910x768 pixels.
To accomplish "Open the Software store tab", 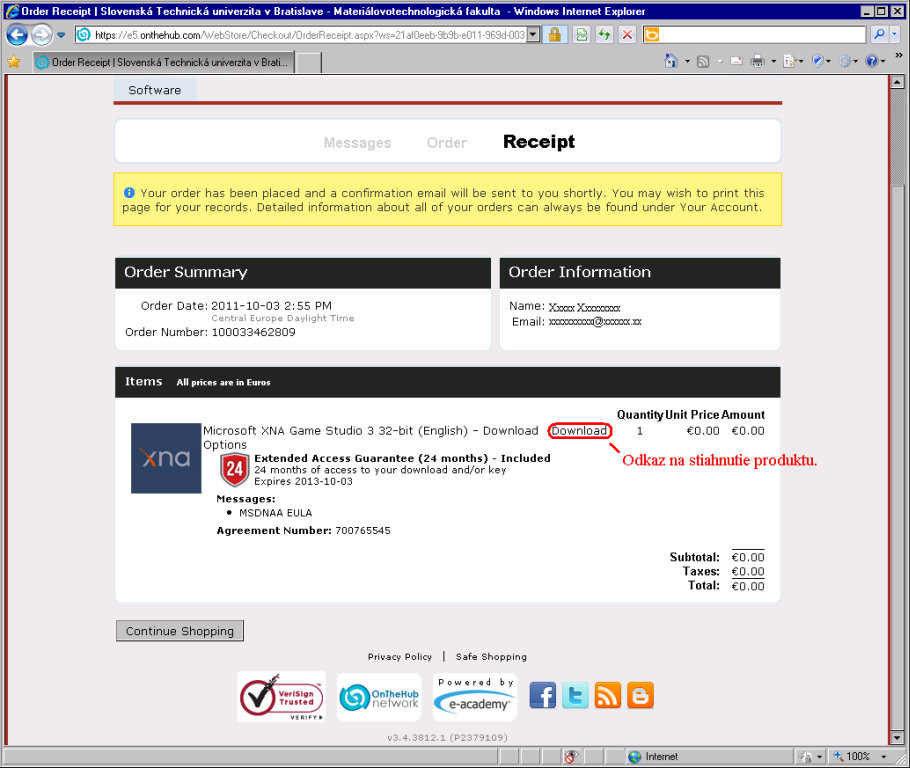I will tap(154, 90).
